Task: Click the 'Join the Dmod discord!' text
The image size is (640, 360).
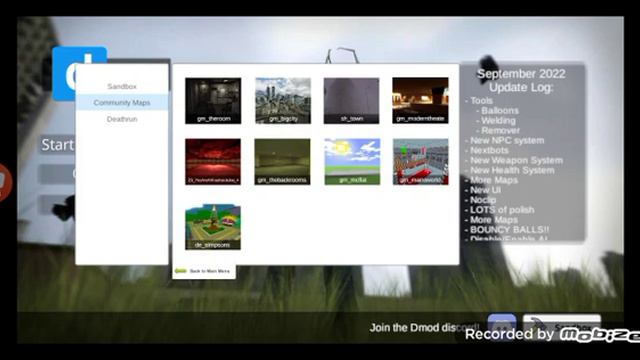Action: (x=424, y=327)
